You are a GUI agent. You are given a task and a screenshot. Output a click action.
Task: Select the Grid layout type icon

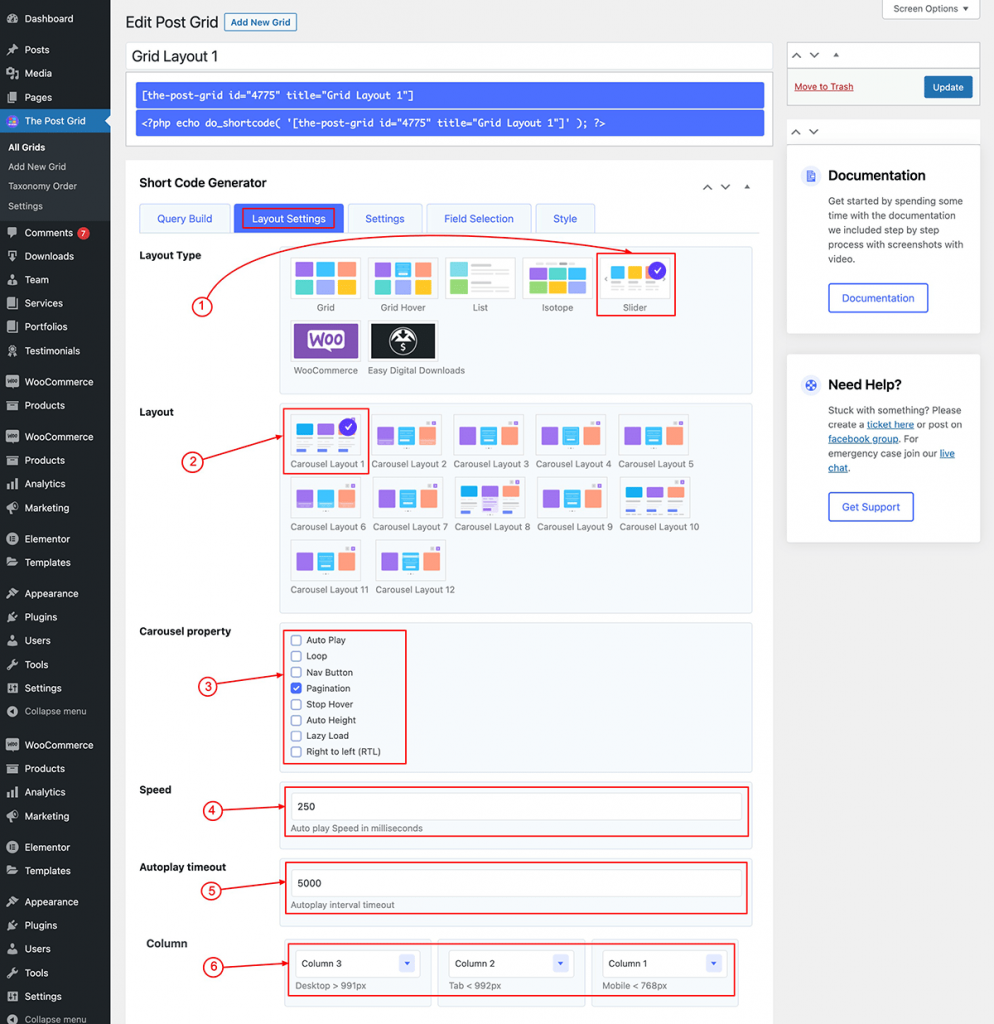pos(325,279)
